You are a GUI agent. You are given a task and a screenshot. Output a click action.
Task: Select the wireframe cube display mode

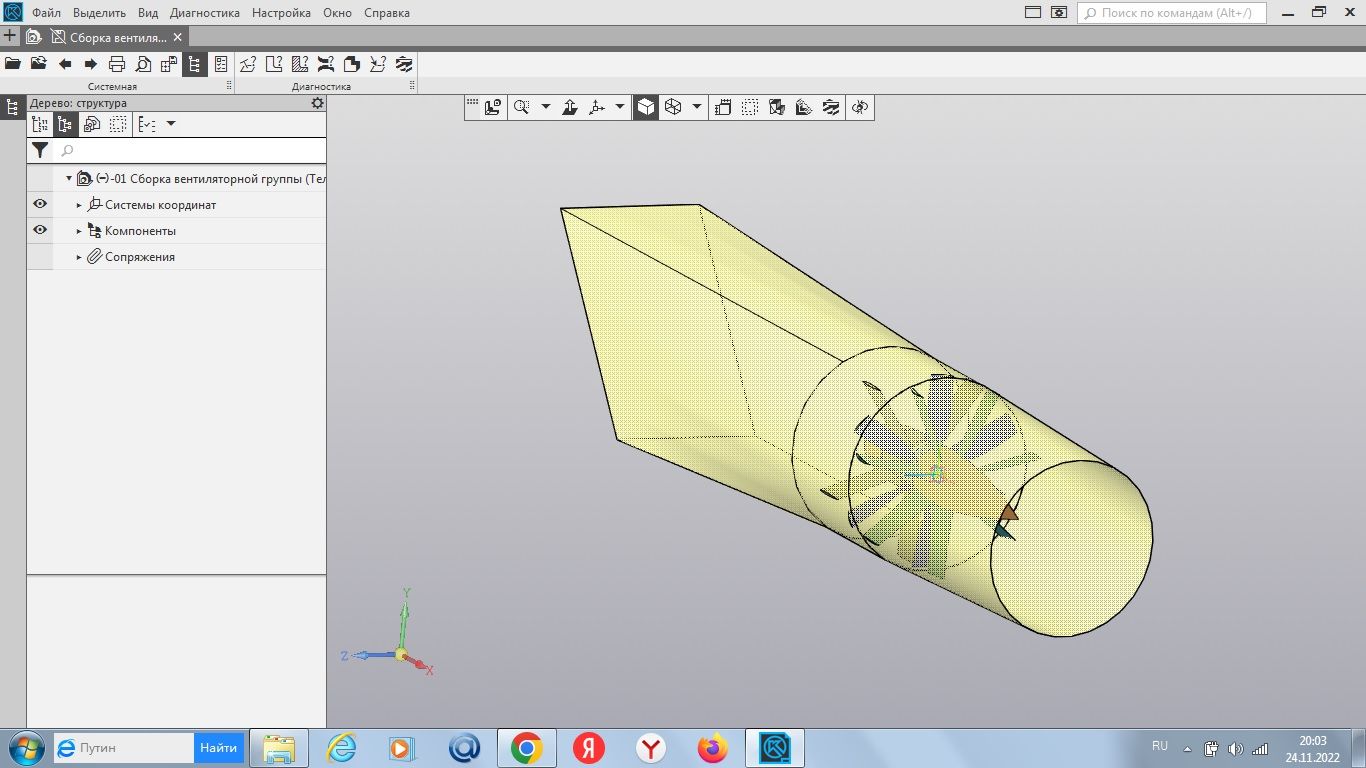tap(673, 107)
